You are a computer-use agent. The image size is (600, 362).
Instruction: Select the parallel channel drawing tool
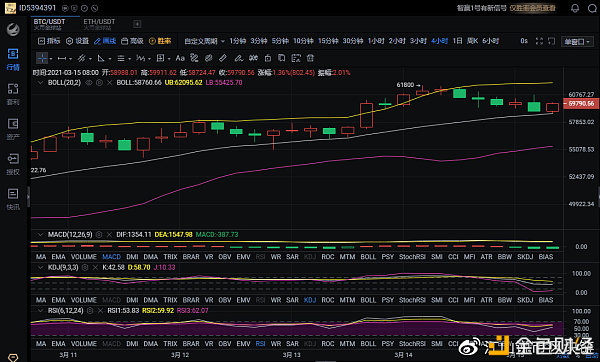pyautogui.click(x=81, y=58)
